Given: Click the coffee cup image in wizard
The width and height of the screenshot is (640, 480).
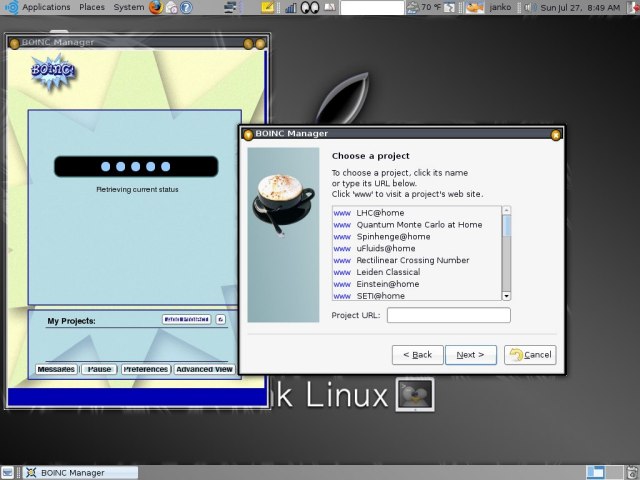Looking at the screenshot, I should coord(284,204).
